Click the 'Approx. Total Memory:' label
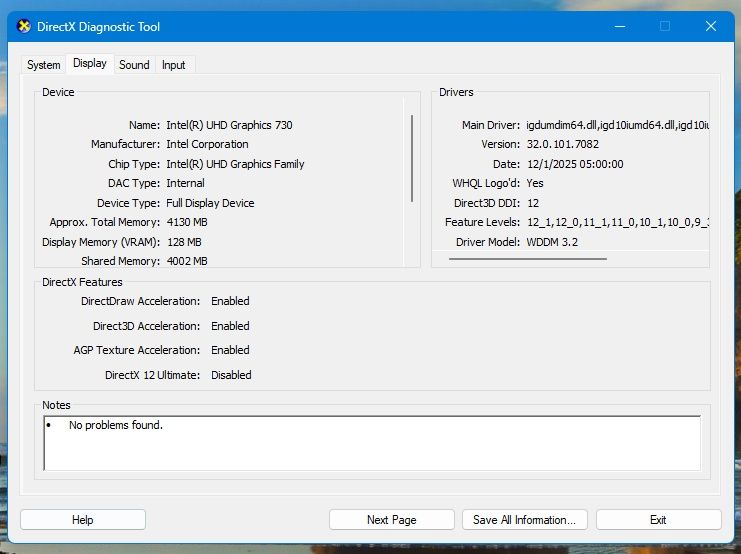This screenshot has height=554, width=741. tap(104, 222)
